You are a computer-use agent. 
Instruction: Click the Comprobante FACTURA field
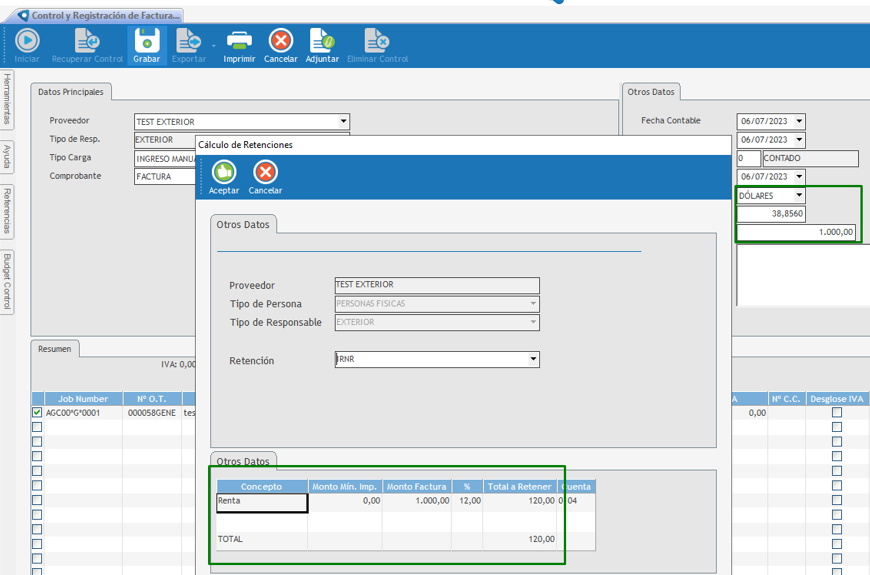165,176
